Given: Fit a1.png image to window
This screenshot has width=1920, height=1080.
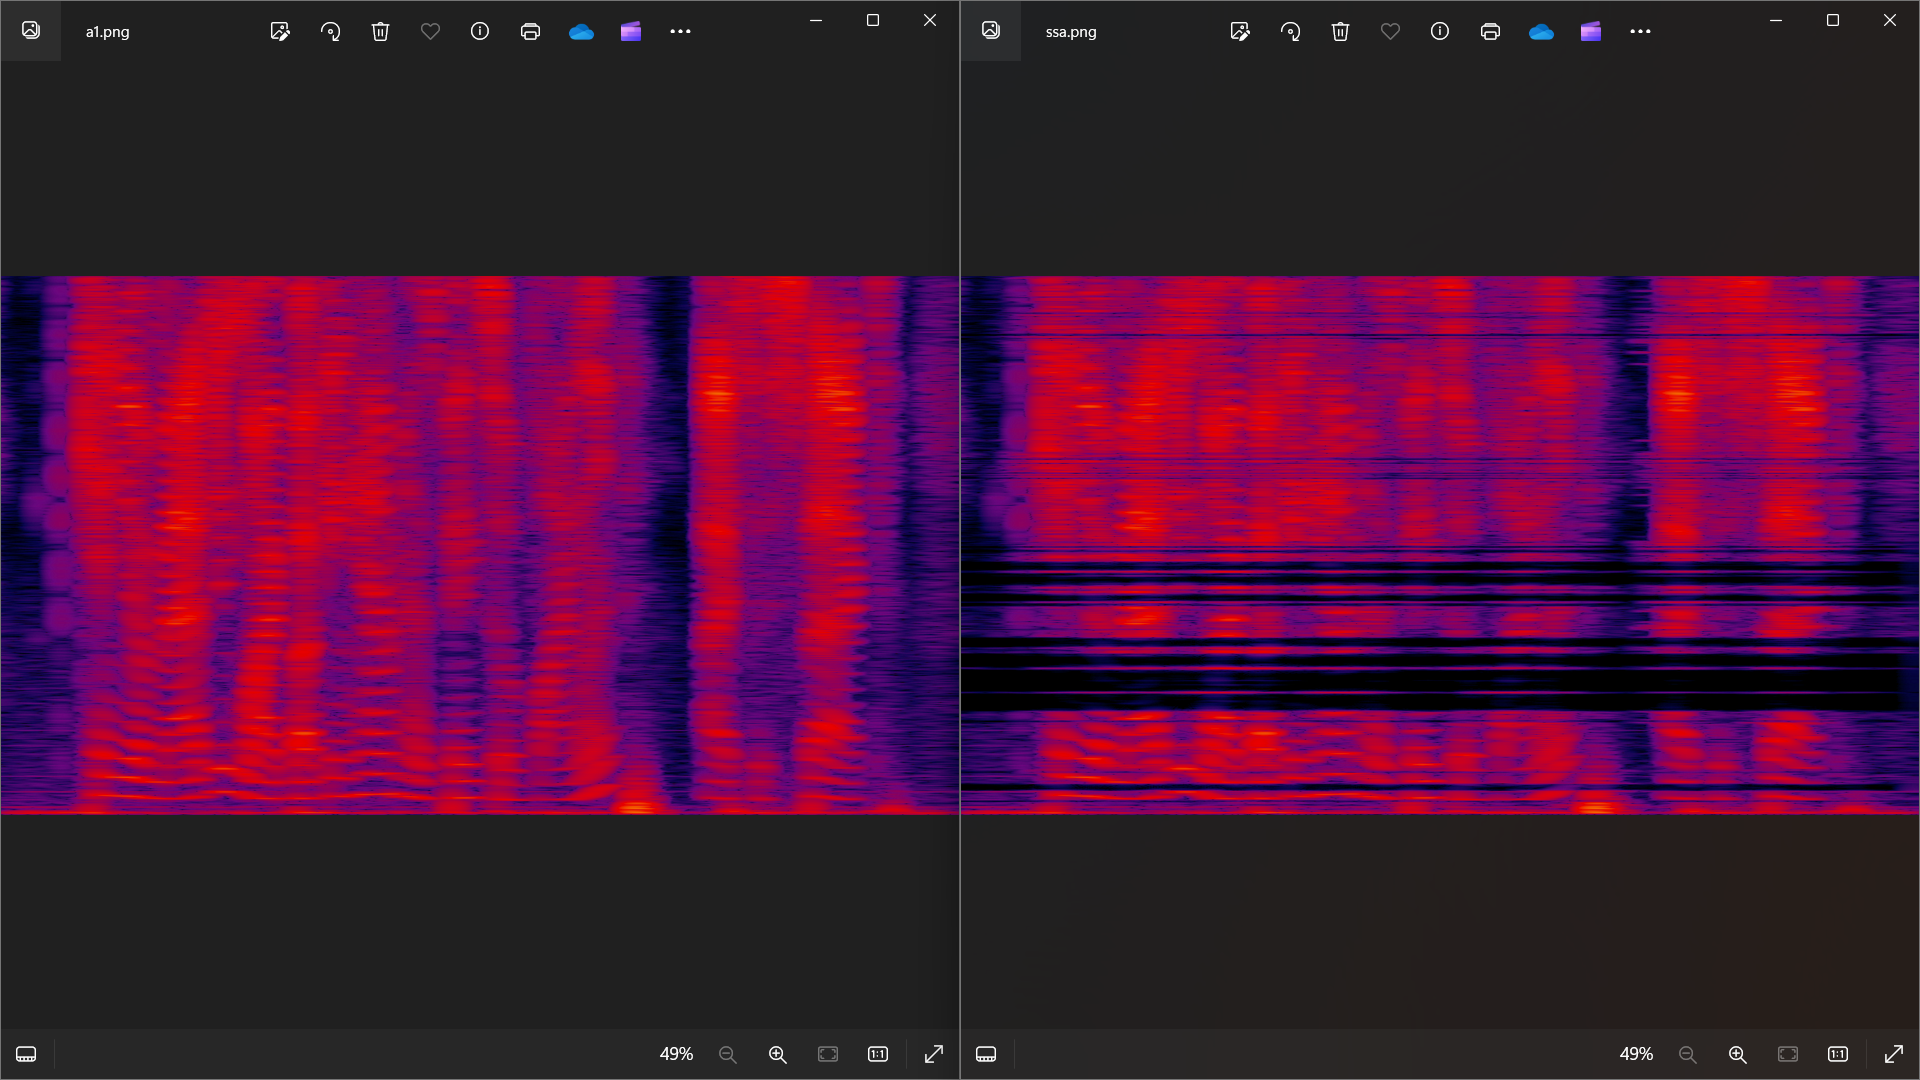Looking at the screenshot, I should 828,1054.
